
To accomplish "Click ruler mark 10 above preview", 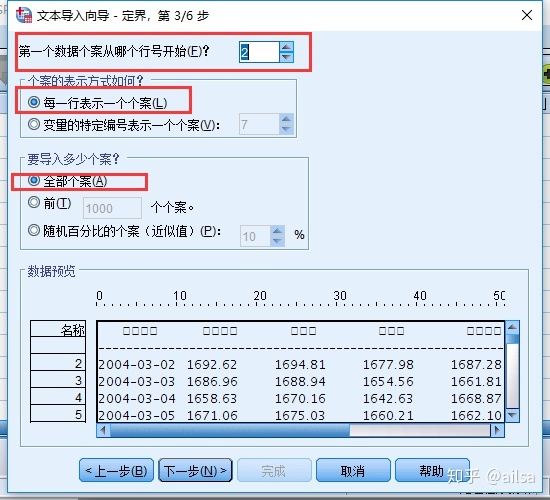I will tap(180, 296).
